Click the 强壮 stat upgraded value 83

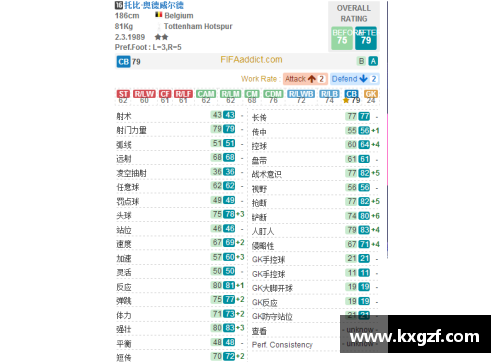tap(229, 328)
